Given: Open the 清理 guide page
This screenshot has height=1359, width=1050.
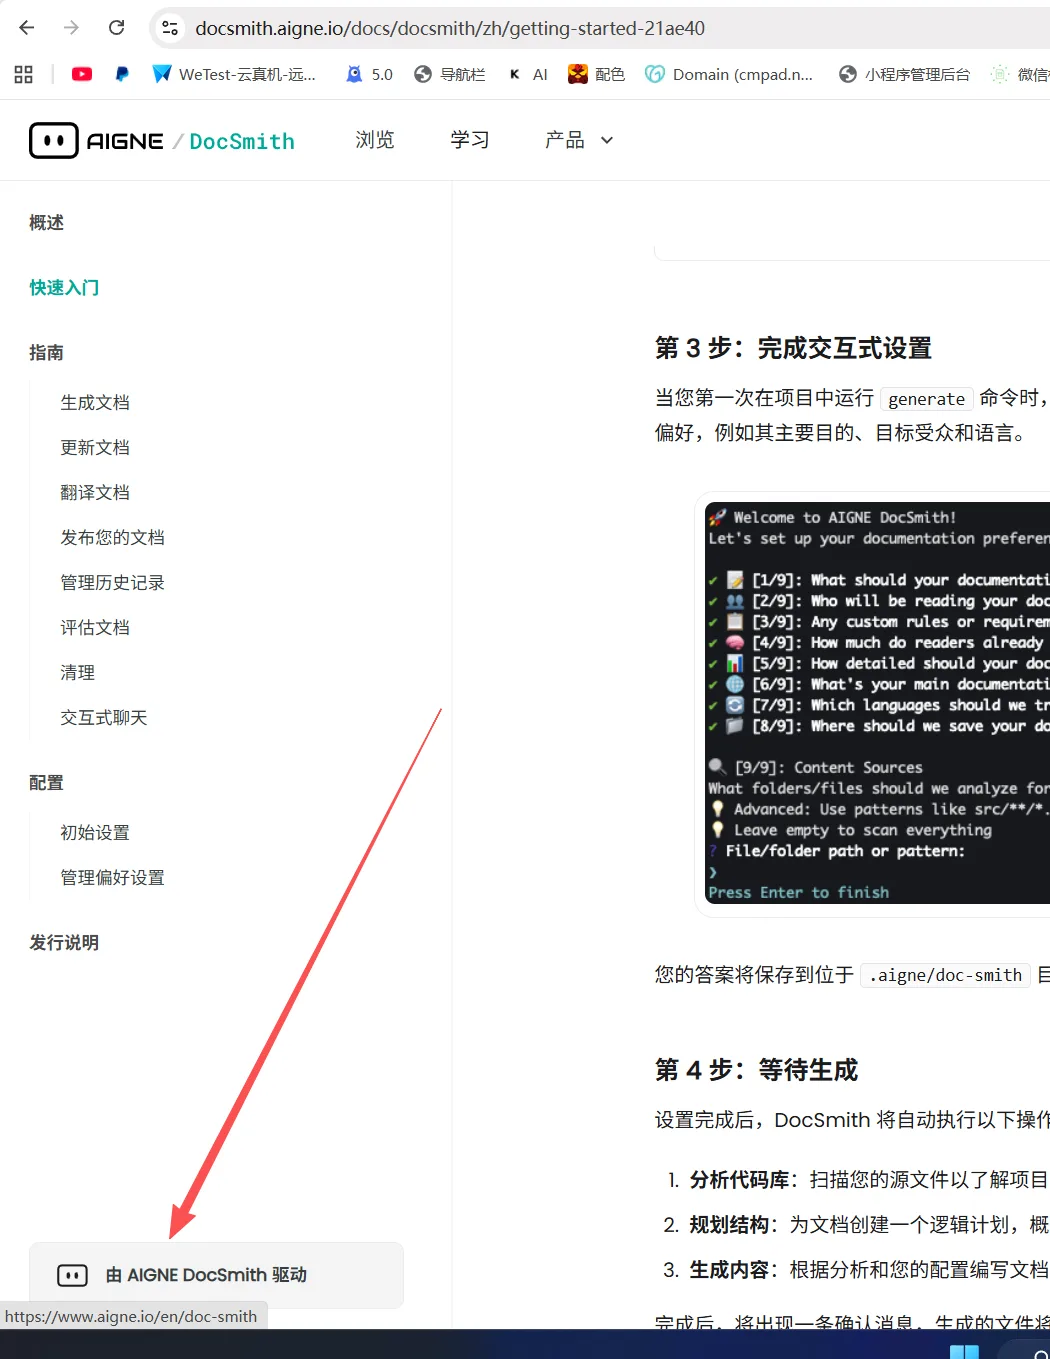Looking at the screenshot, I should tap(78, 672).
